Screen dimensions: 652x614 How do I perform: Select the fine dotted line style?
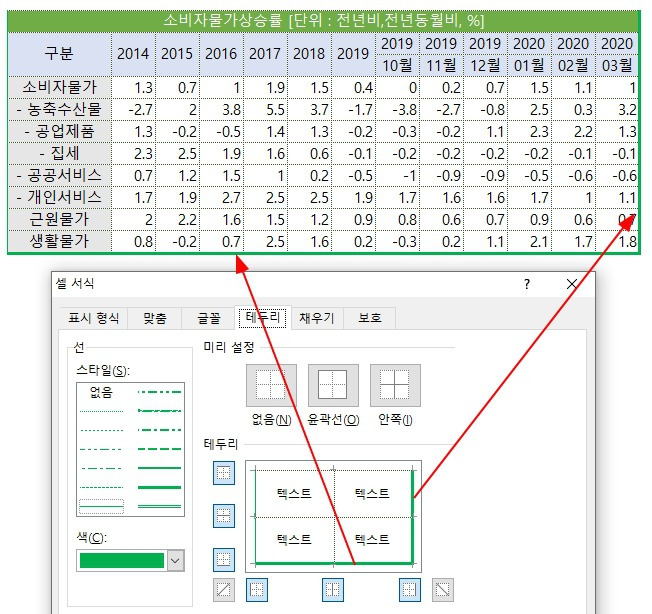coord(101,411)
